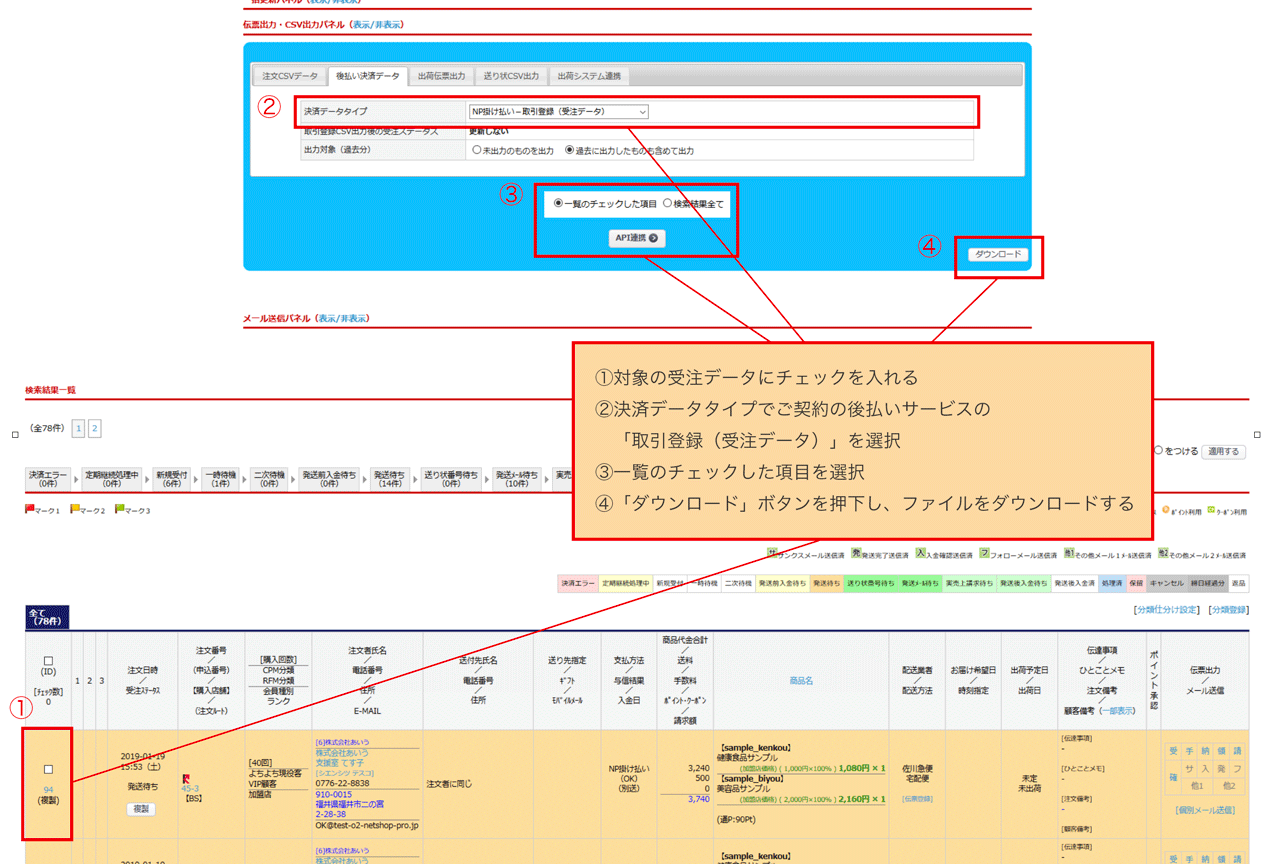The height and width of the screenshot is (864, 1273).
Task: Click the 手 slip icon in order 94 row
Action: click(x=1189, y=751)
